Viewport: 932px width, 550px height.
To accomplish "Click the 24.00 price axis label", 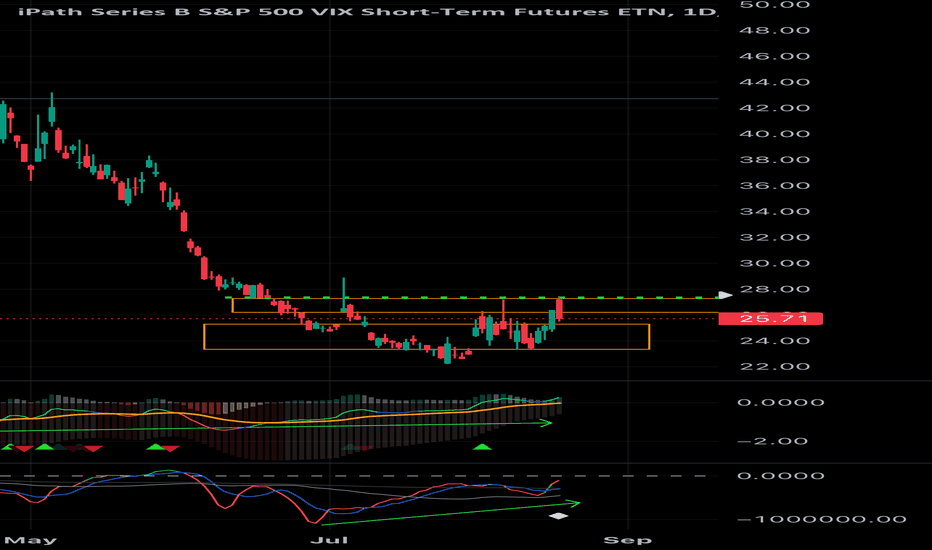I will 774,341.
